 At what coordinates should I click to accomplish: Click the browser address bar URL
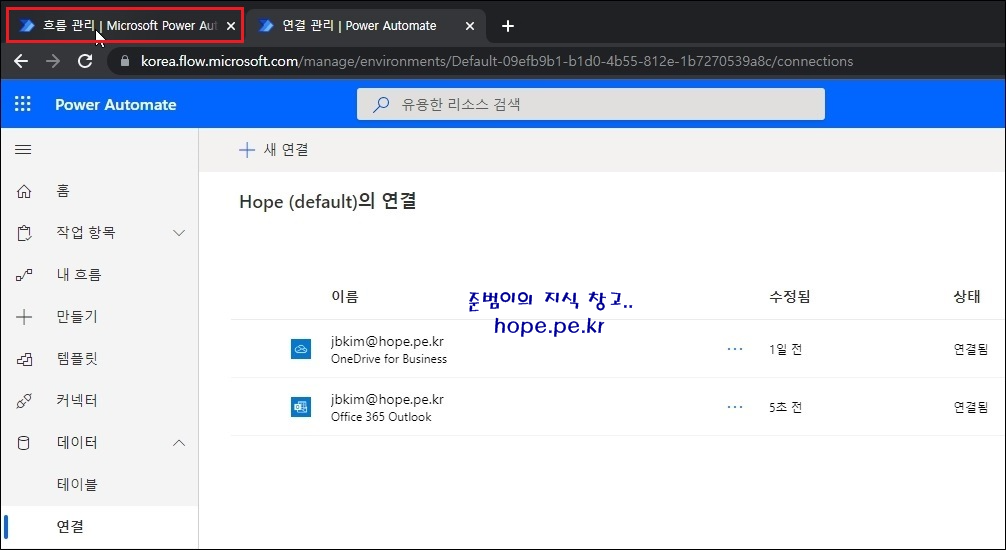click(x=497, y=61)
